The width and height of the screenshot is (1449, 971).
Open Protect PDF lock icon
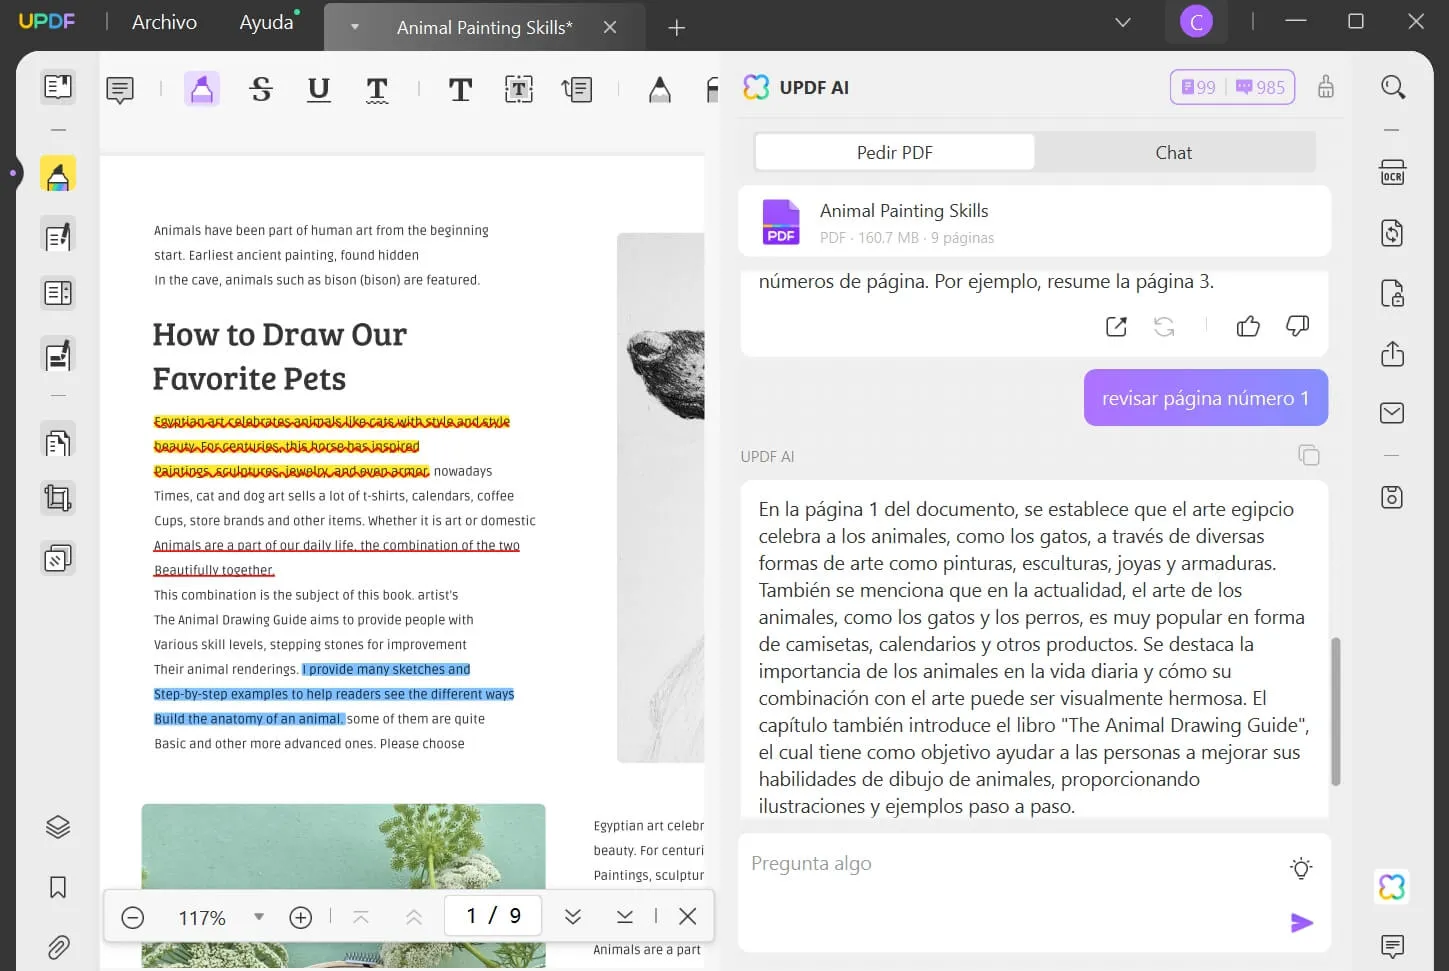click(1393, 293)
